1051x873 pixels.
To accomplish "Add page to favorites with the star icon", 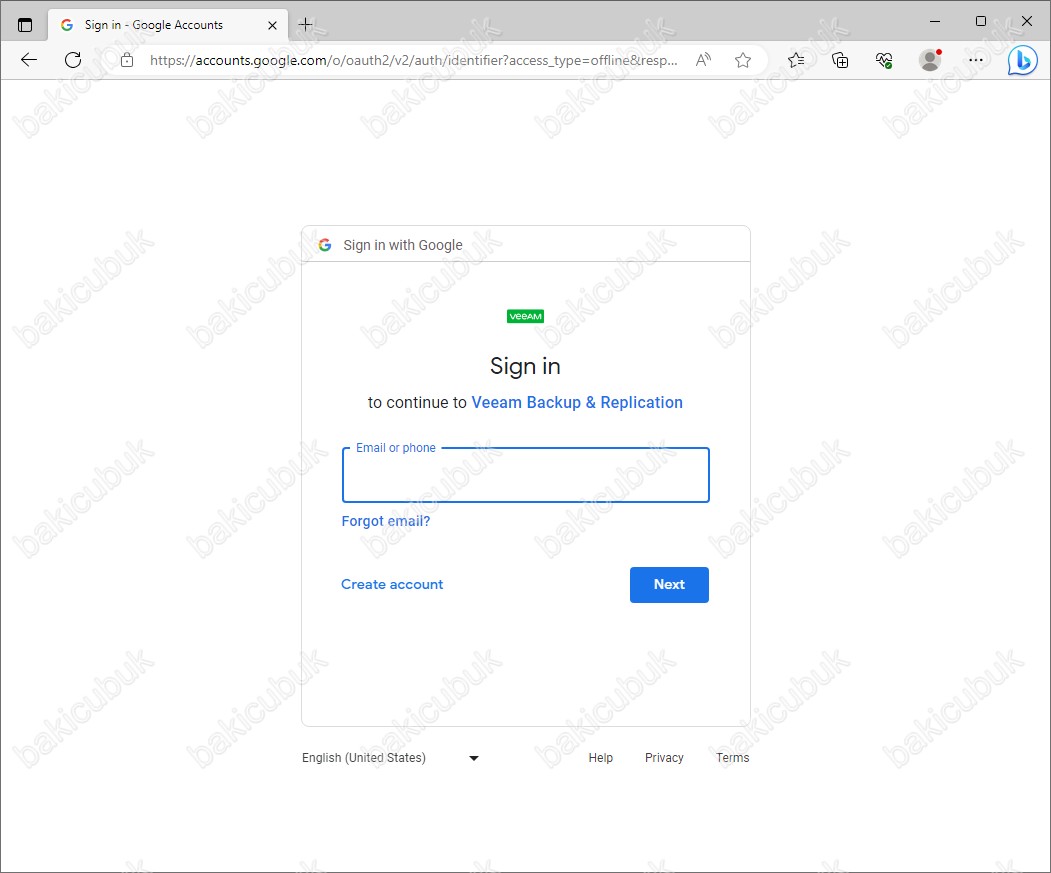I will click(743, 60).
